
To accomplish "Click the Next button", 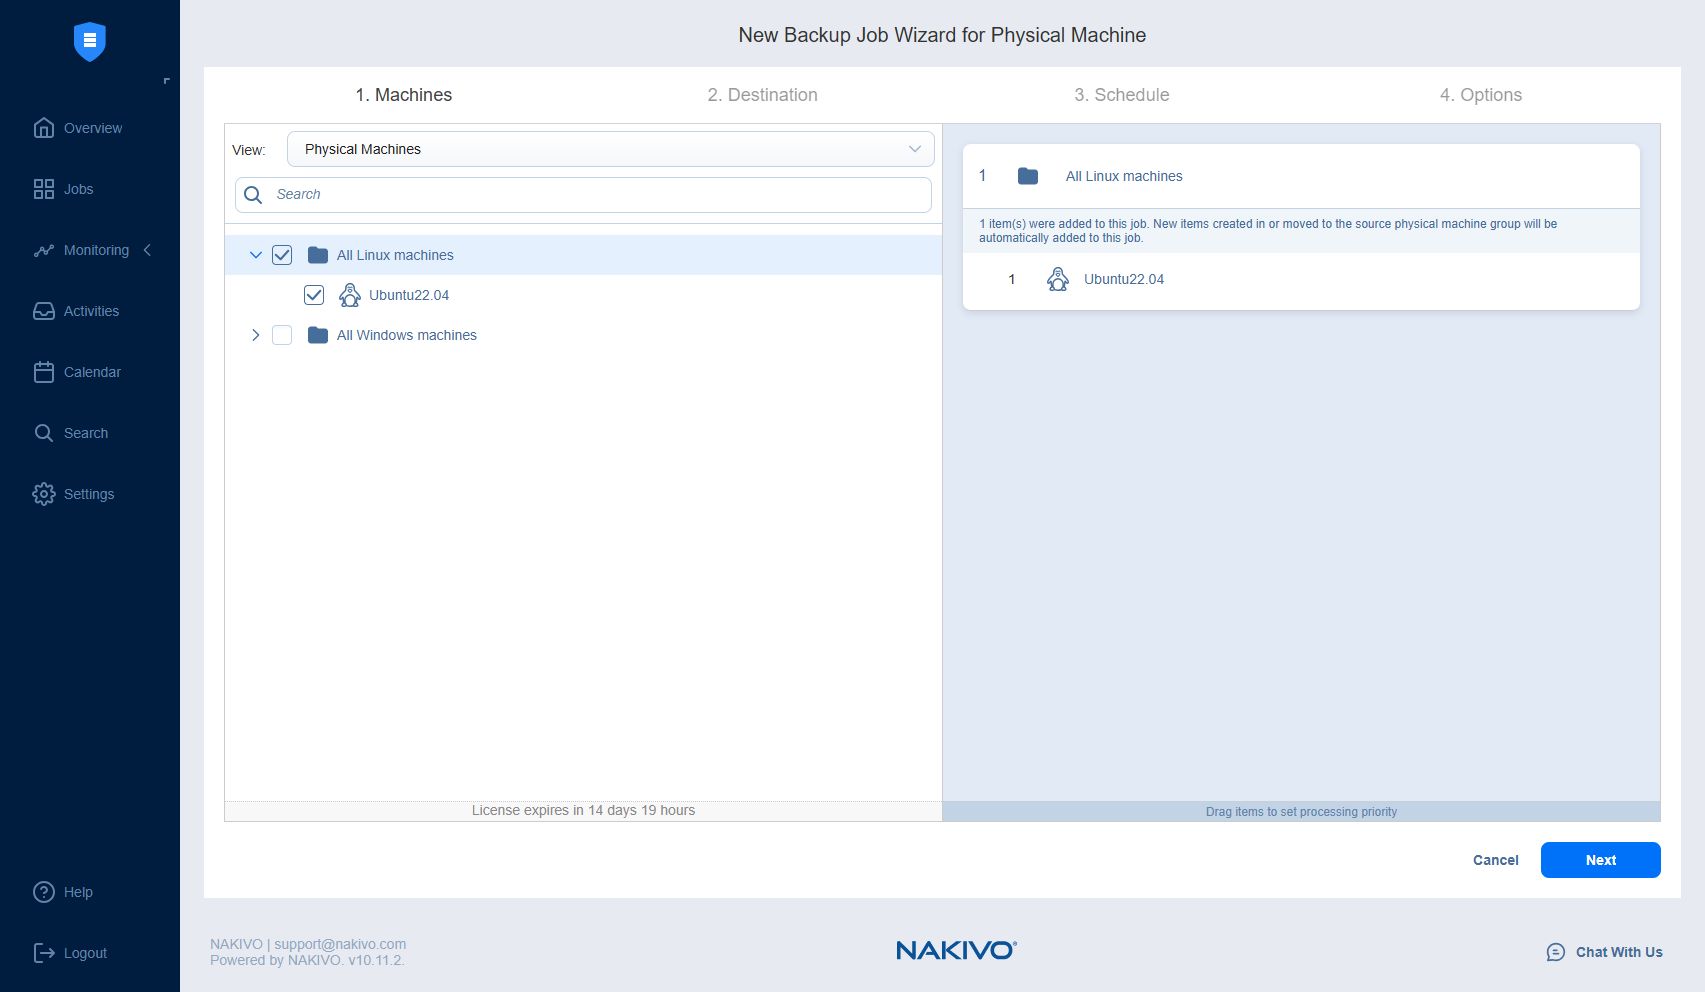I will [x=1600, y=860].
